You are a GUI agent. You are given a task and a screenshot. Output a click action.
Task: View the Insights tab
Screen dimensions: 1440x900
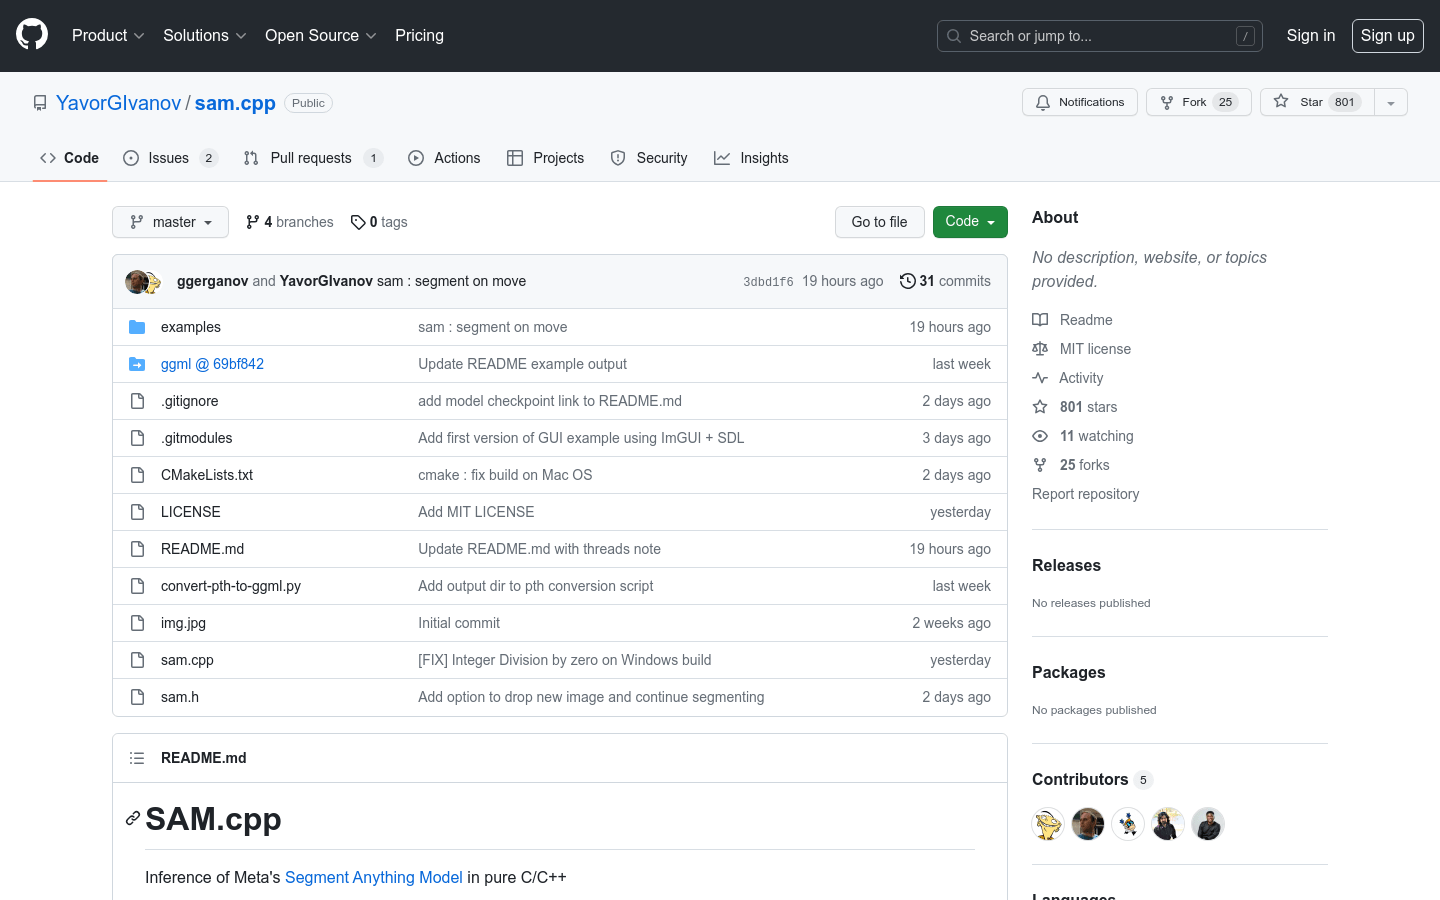coord(751,158)
